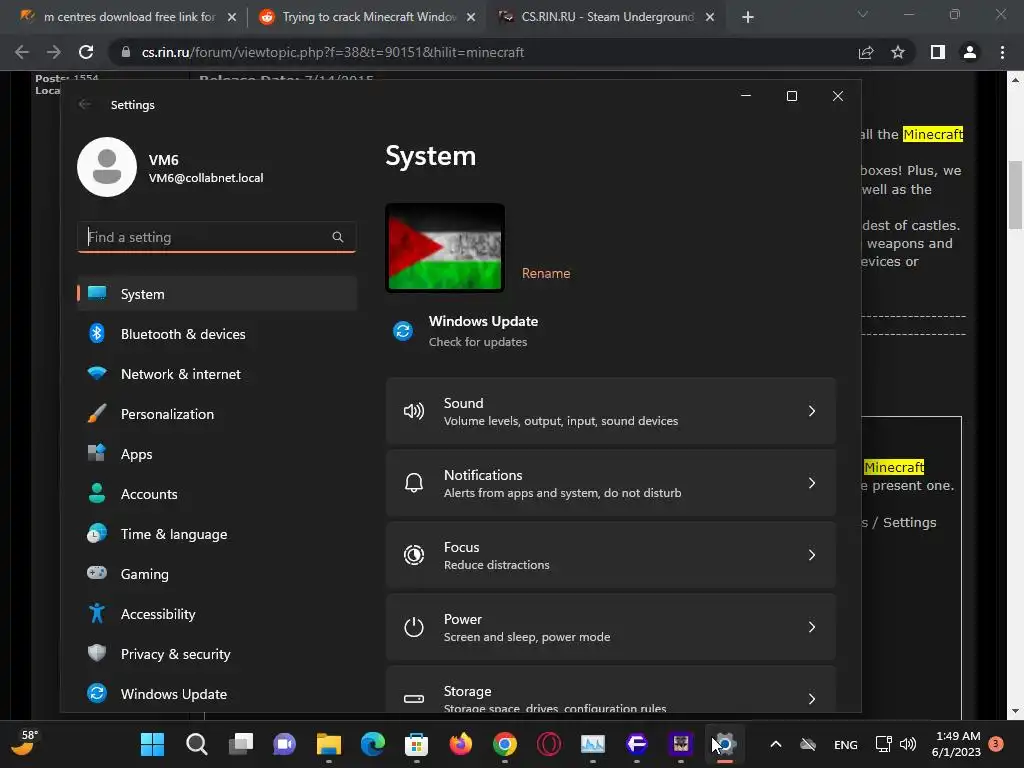Expand the Power row chevron
The image size is (1024, 768).
point(812,627)
